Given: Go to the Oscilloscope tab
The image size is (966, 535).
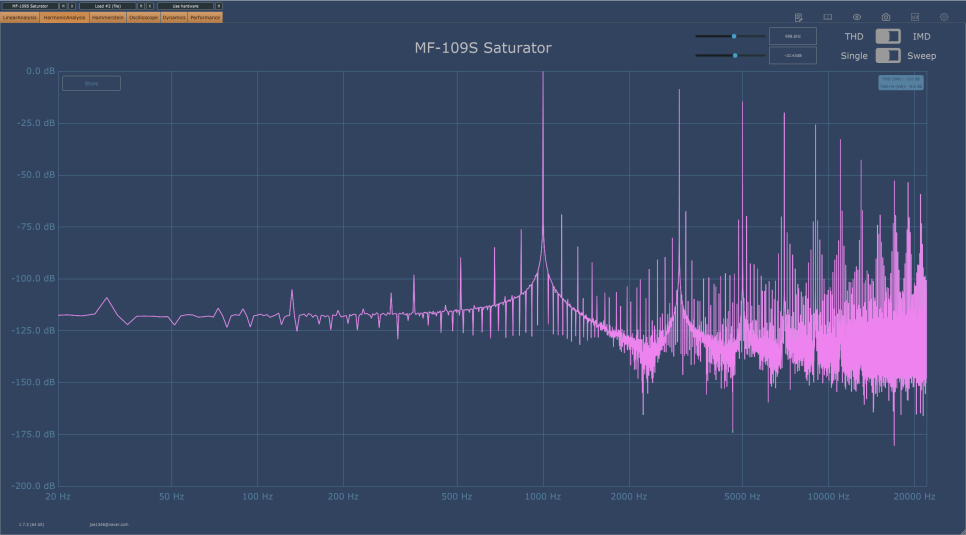Looking at the screenshot, I should (x=144, y=17).
